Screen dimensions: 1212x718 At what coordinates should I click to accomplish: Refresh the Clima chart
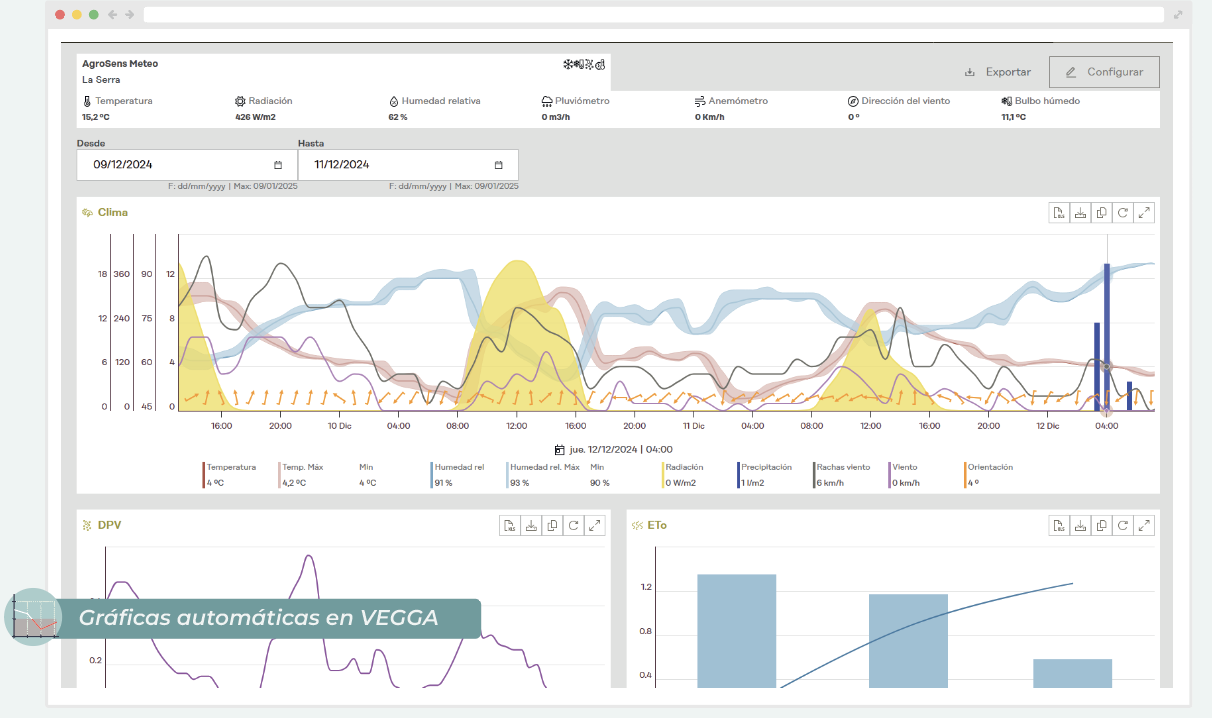click(1123, 212)
